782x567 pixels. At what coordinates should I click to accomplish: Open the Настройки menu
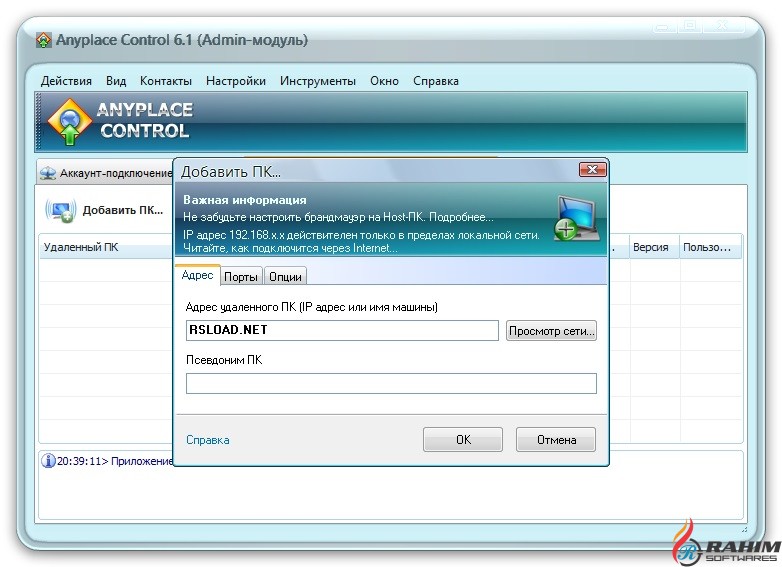235,81
